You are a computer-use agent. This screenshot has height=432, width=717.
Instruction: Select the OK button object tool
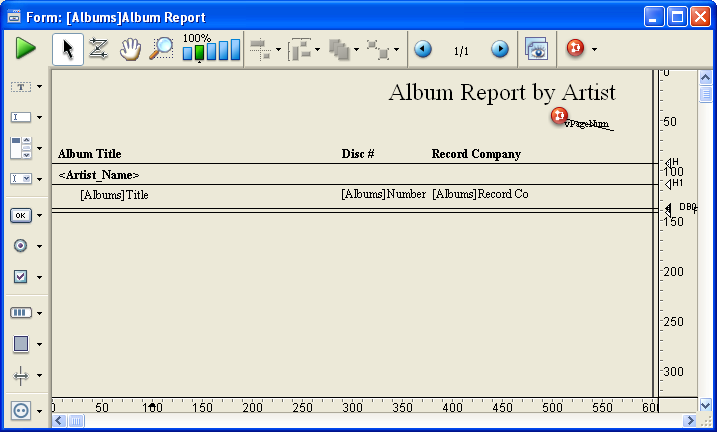coord(20,215)
